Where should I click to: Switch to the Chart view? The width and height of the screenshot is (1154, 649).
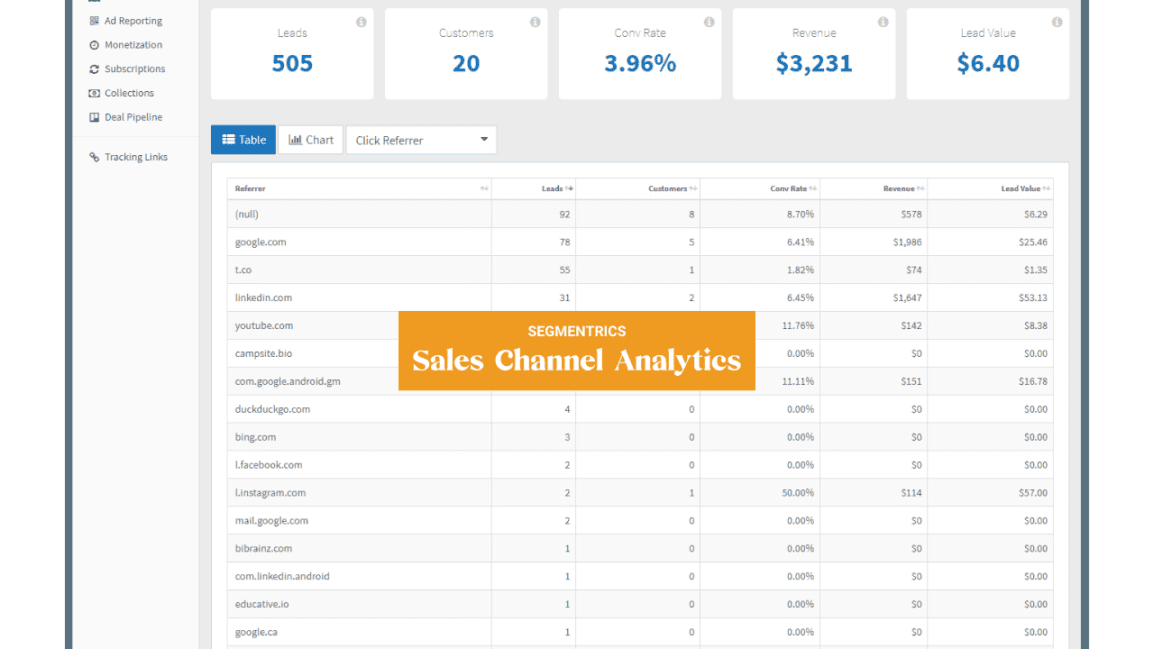pyautogui.click(x=310, y=139)
